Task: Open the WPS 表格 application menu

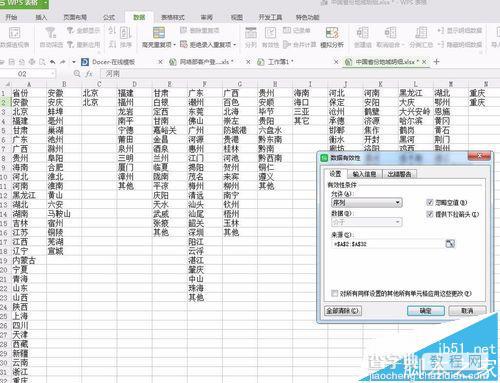Action: [23, 3]
